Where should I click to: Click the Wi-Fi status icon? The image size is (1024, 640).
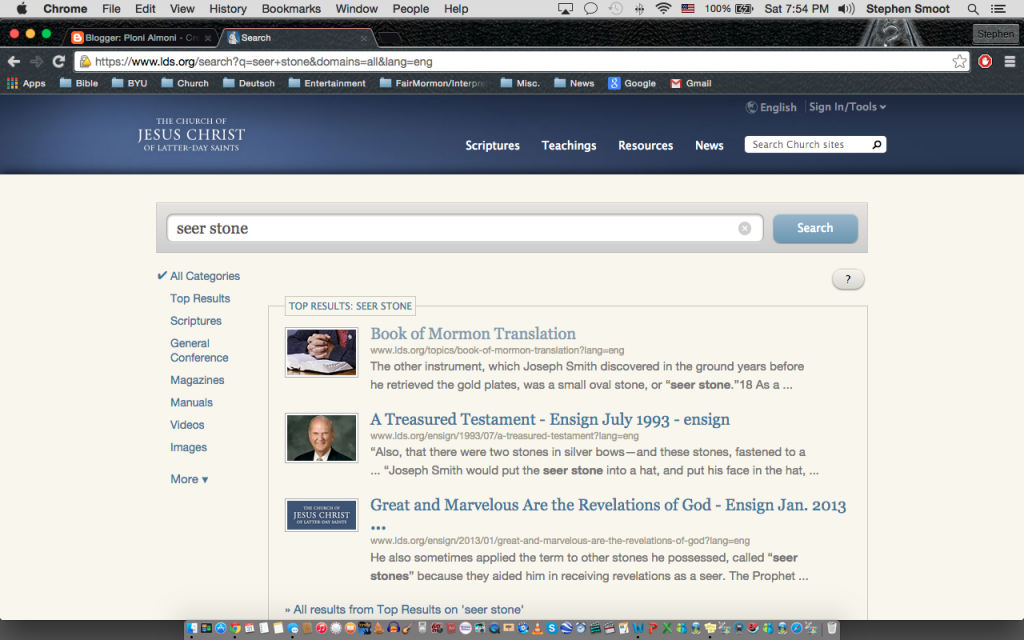(x=664, y=8)
